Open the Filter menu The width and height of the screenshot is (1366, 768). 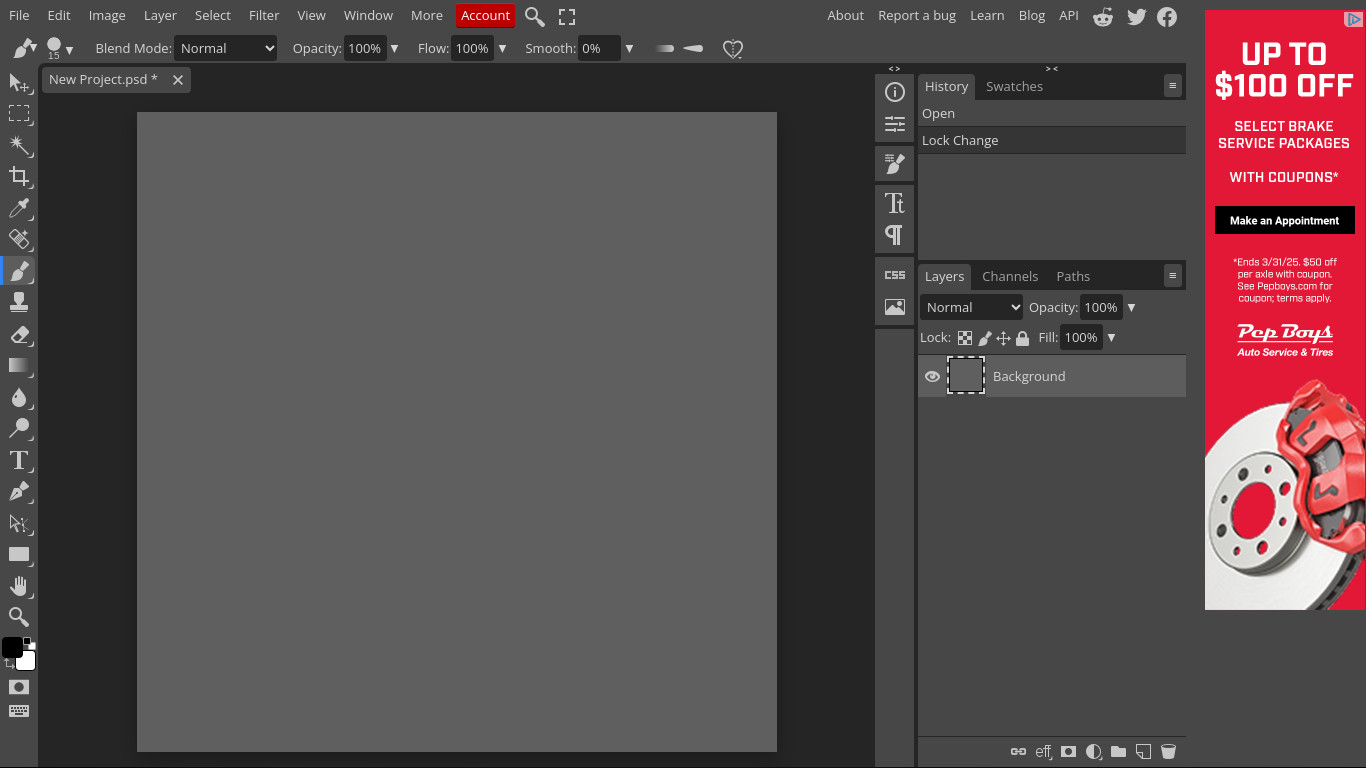click(x=264, y=15)
